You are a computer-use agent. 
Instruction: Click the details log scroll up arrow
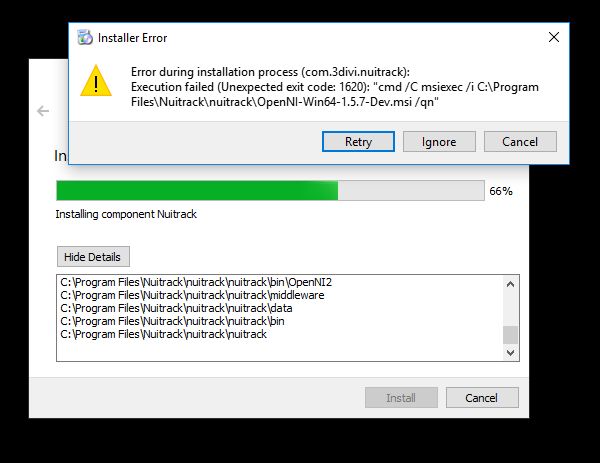510,284
